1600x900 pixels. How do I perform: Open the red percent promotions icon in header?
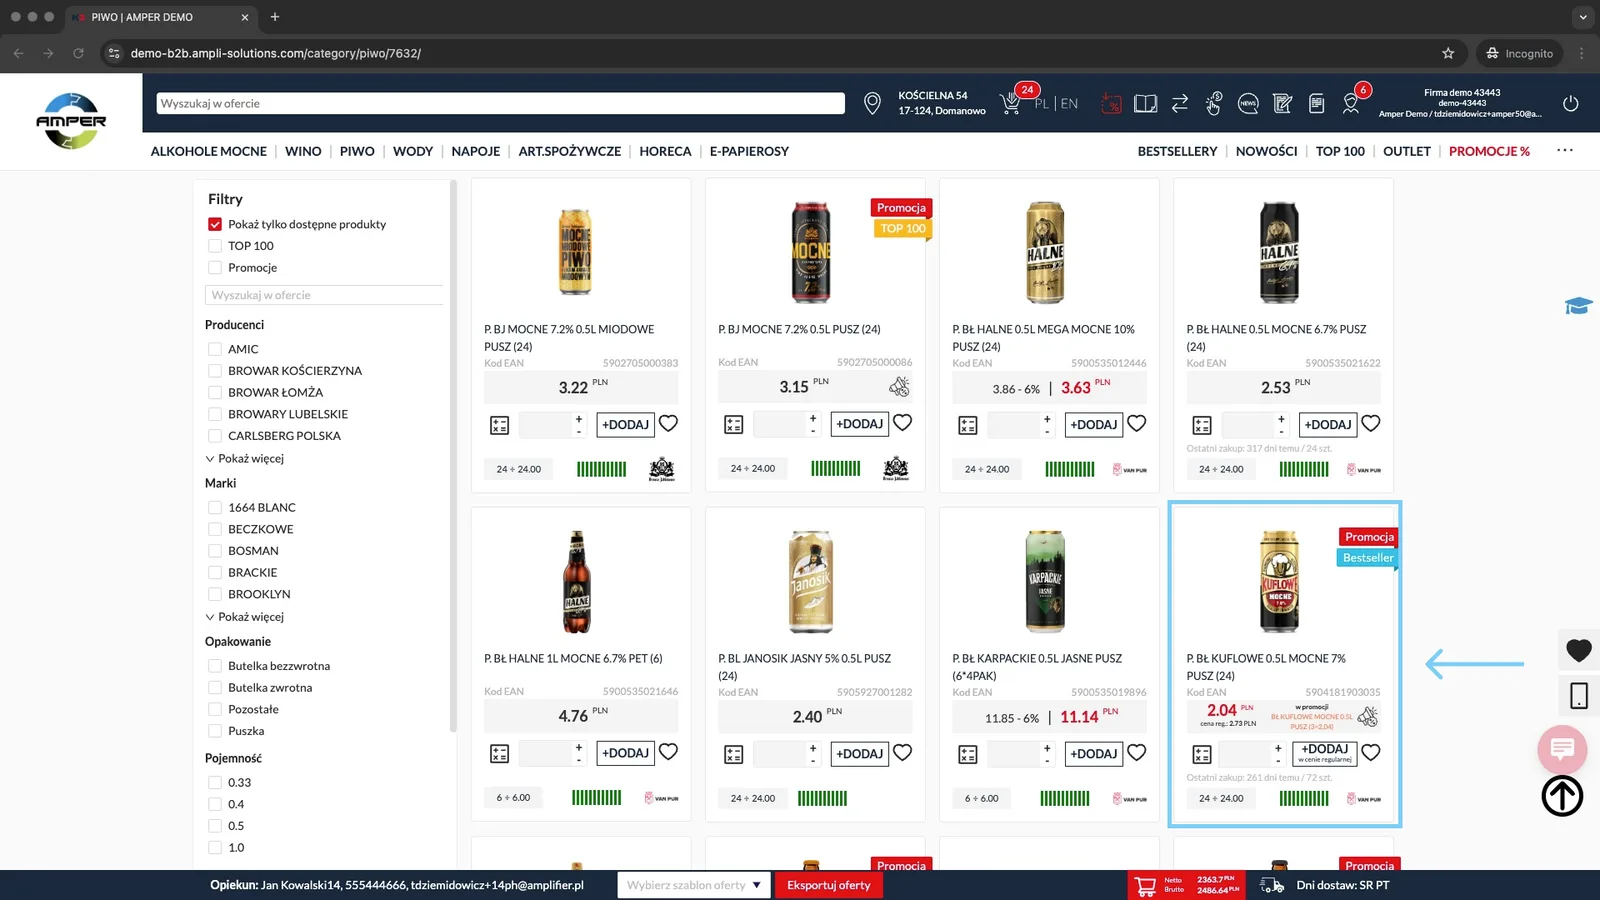point(1111,103)
